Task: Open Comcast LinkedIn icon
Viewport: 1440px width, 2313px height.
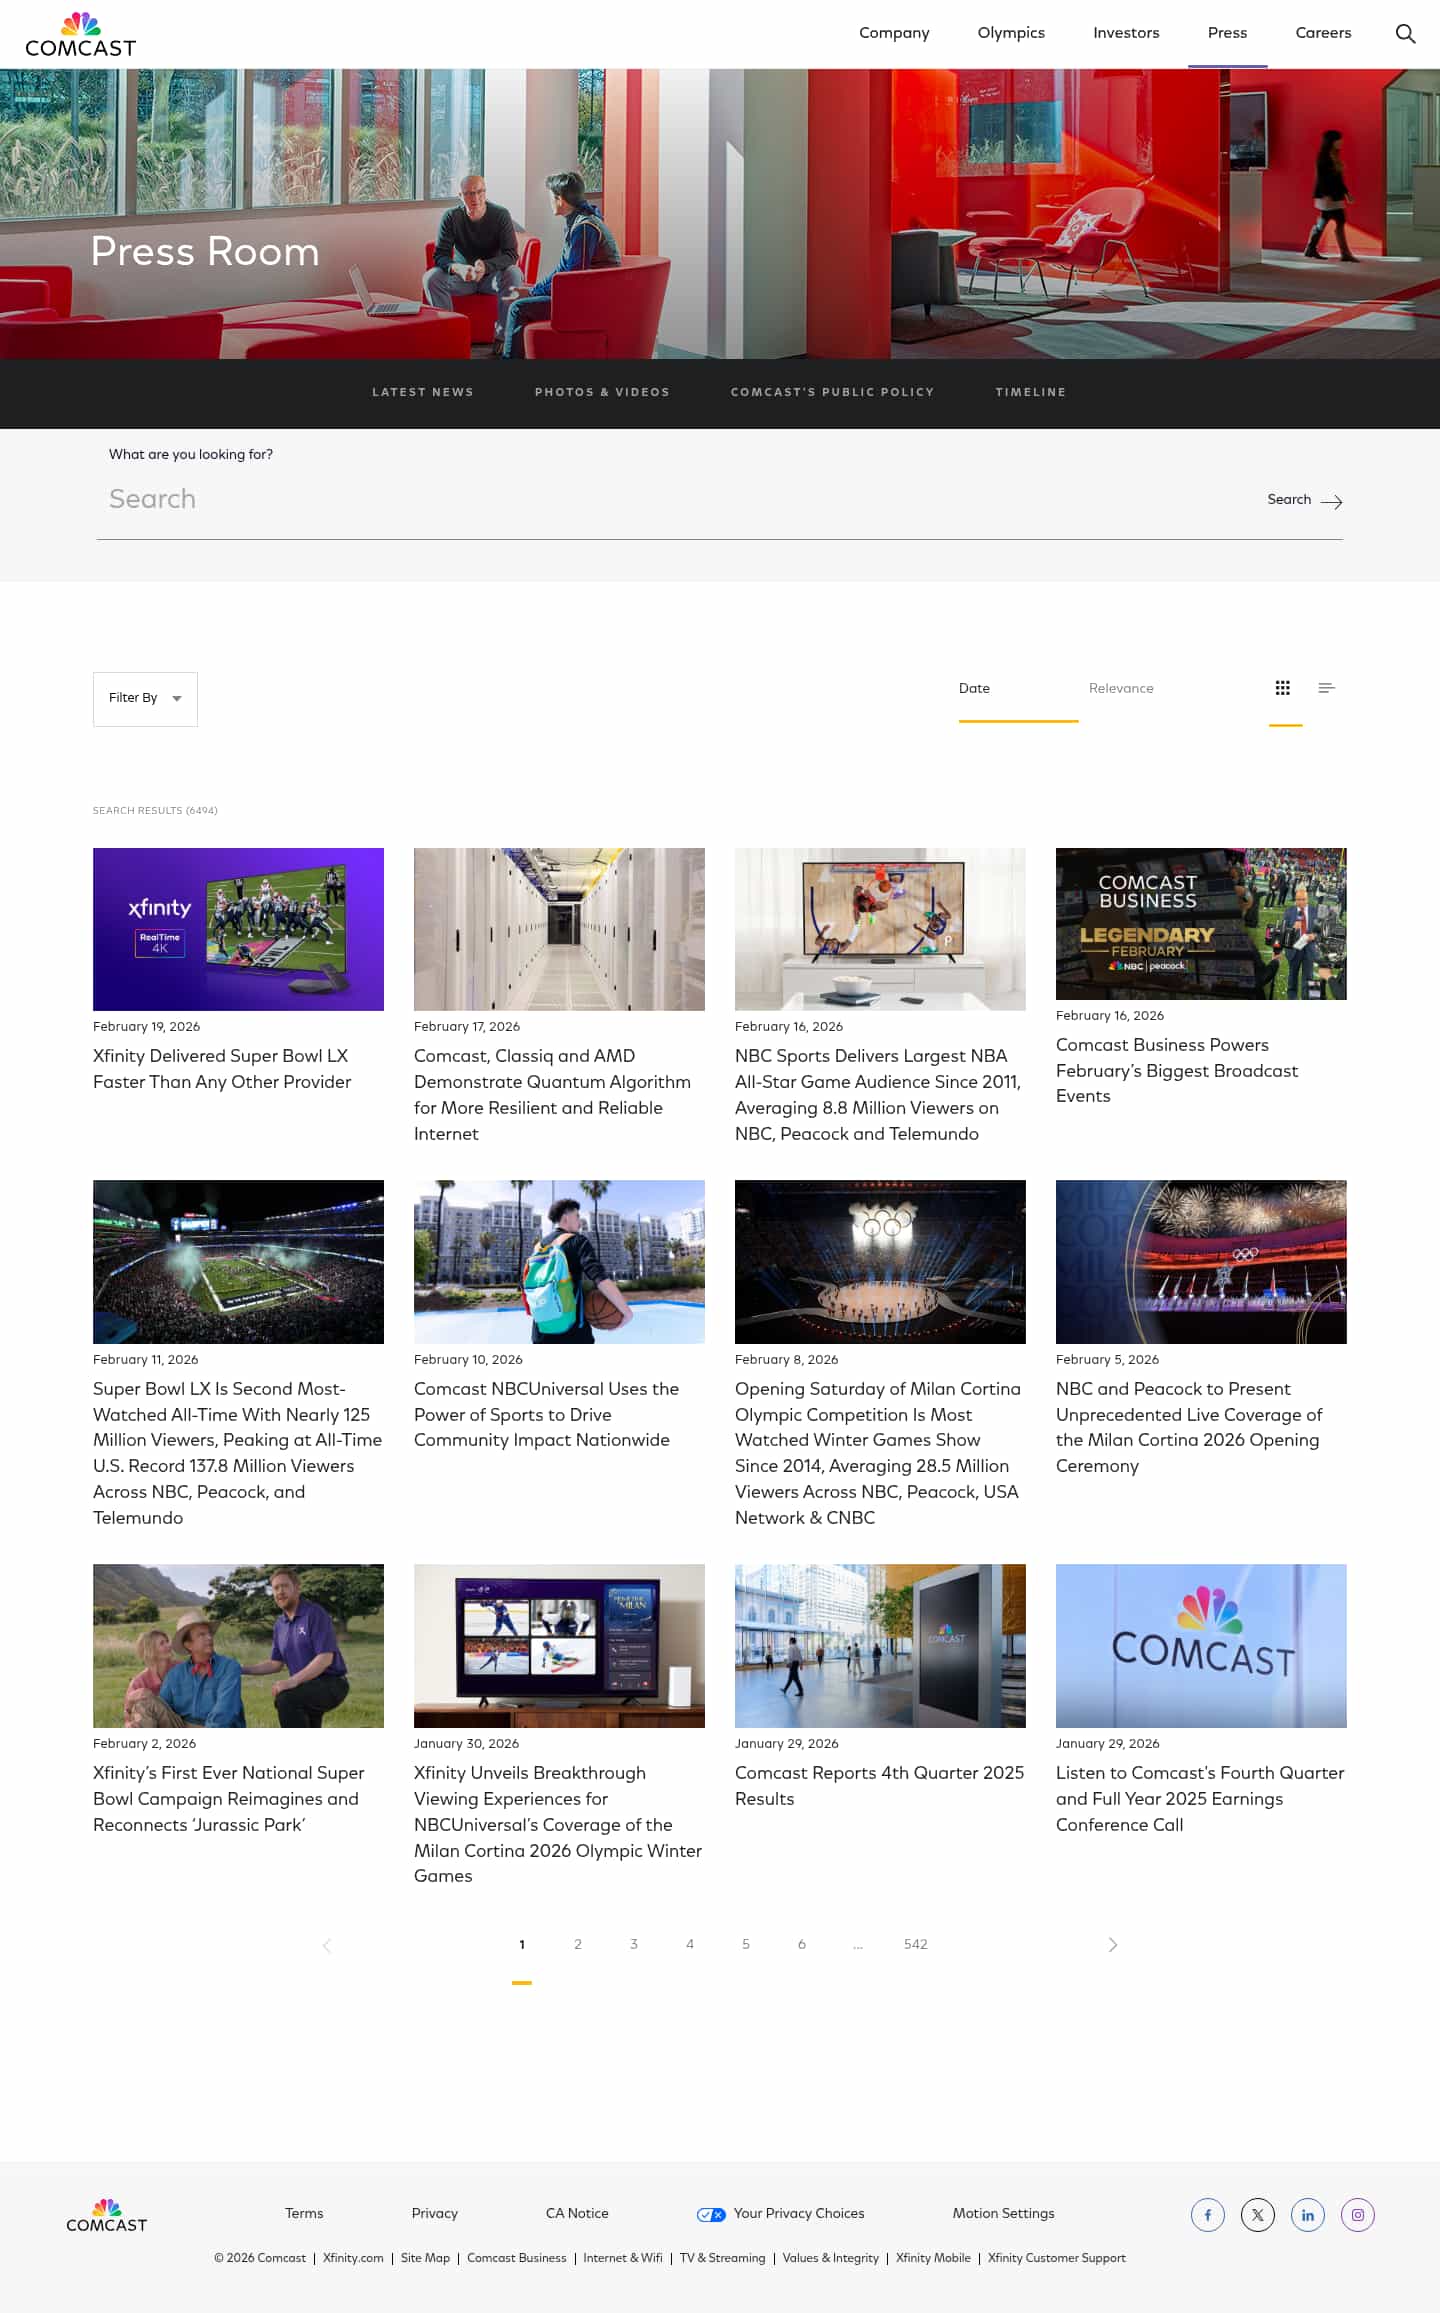Action: coord(1308,2215)
